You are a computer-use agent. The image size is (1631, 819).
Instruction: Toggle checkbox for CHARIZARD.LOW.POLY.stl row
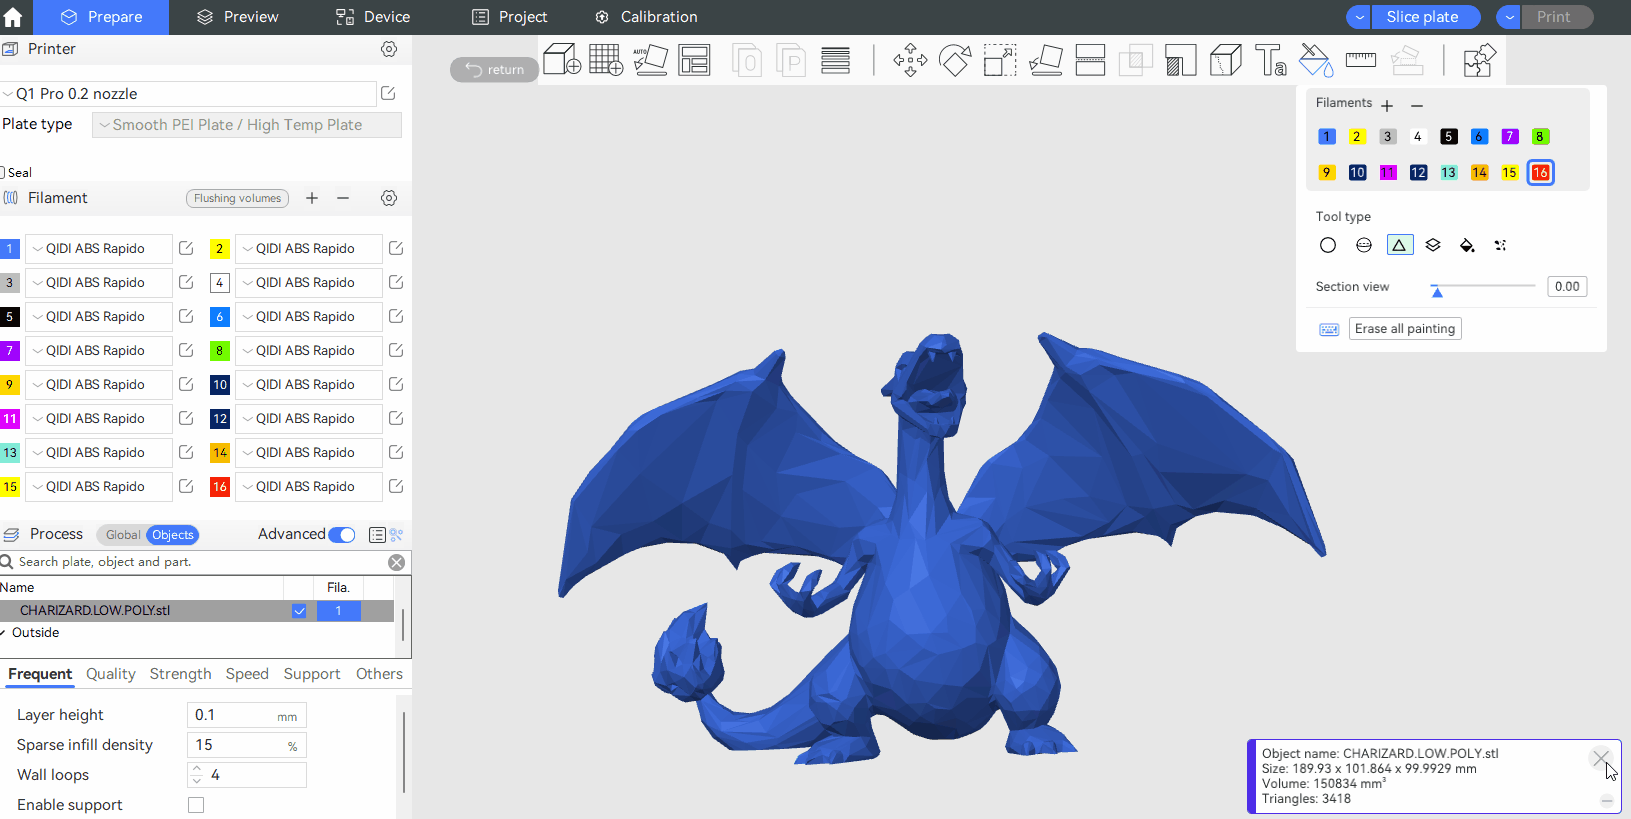[x=299, y=611]
